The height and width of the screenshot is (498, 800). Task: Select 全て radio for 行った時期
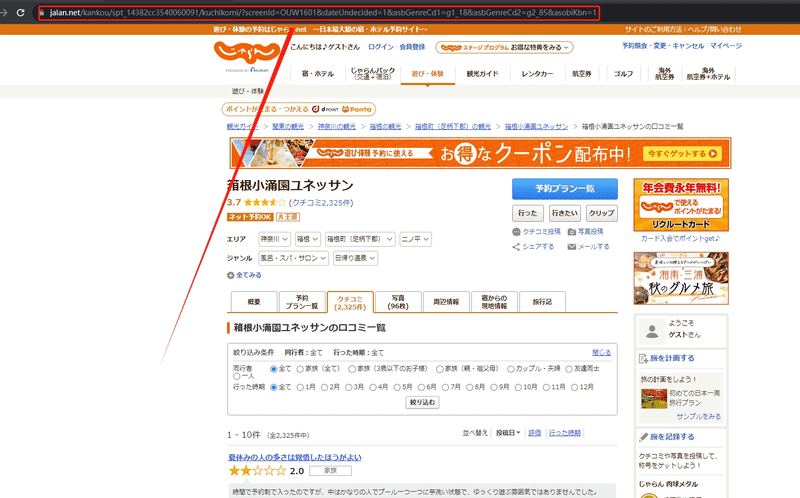click(273, 388)
